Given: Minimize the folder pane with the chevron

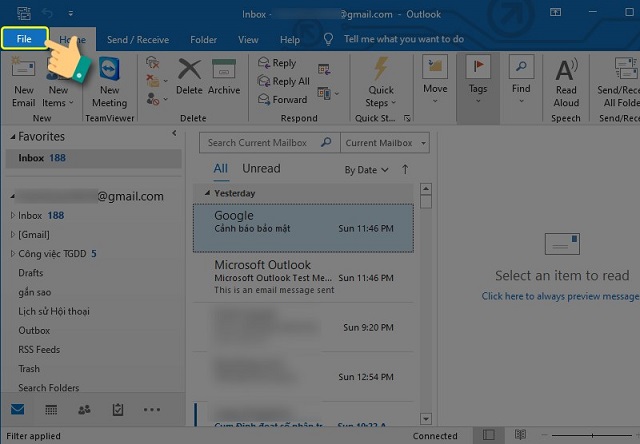Looking at the screenshot, I should click(x=174, y=133).
